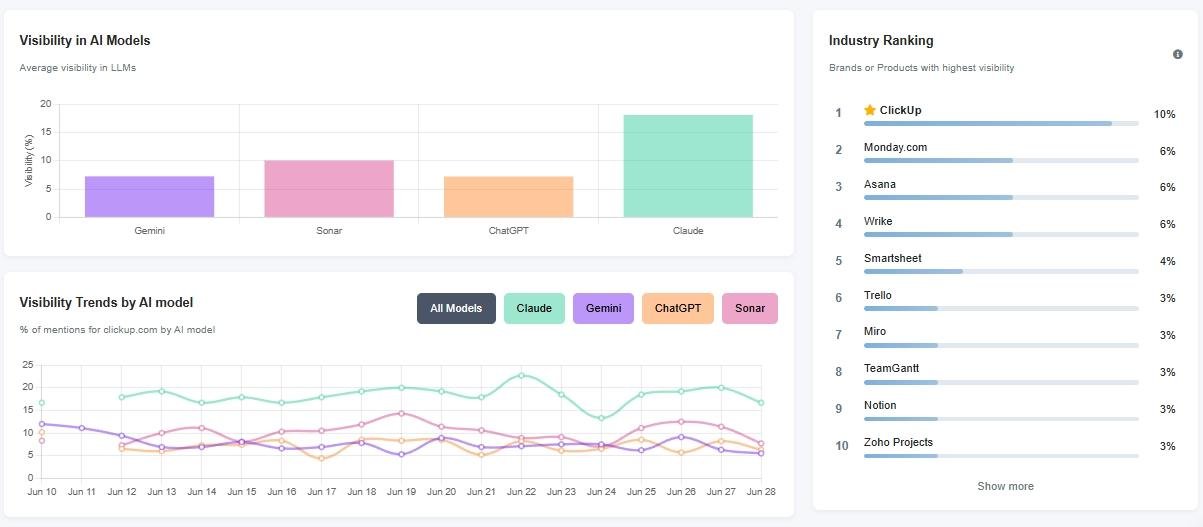1203x527 pixels.
Task: Click the info icon in Industry Ranking
Action: coord(1177,54)
